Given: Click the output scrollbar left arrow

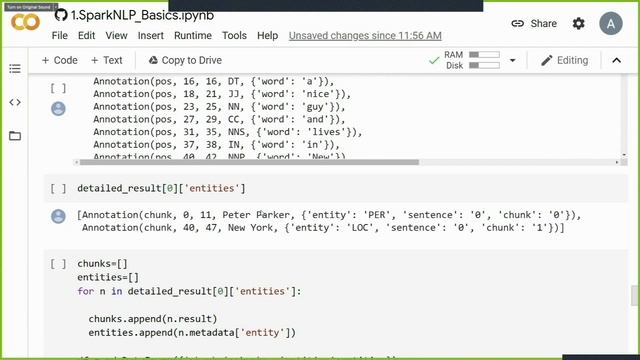Looking at the screenshot, I should pyautogui.click(x=76, y=162).
